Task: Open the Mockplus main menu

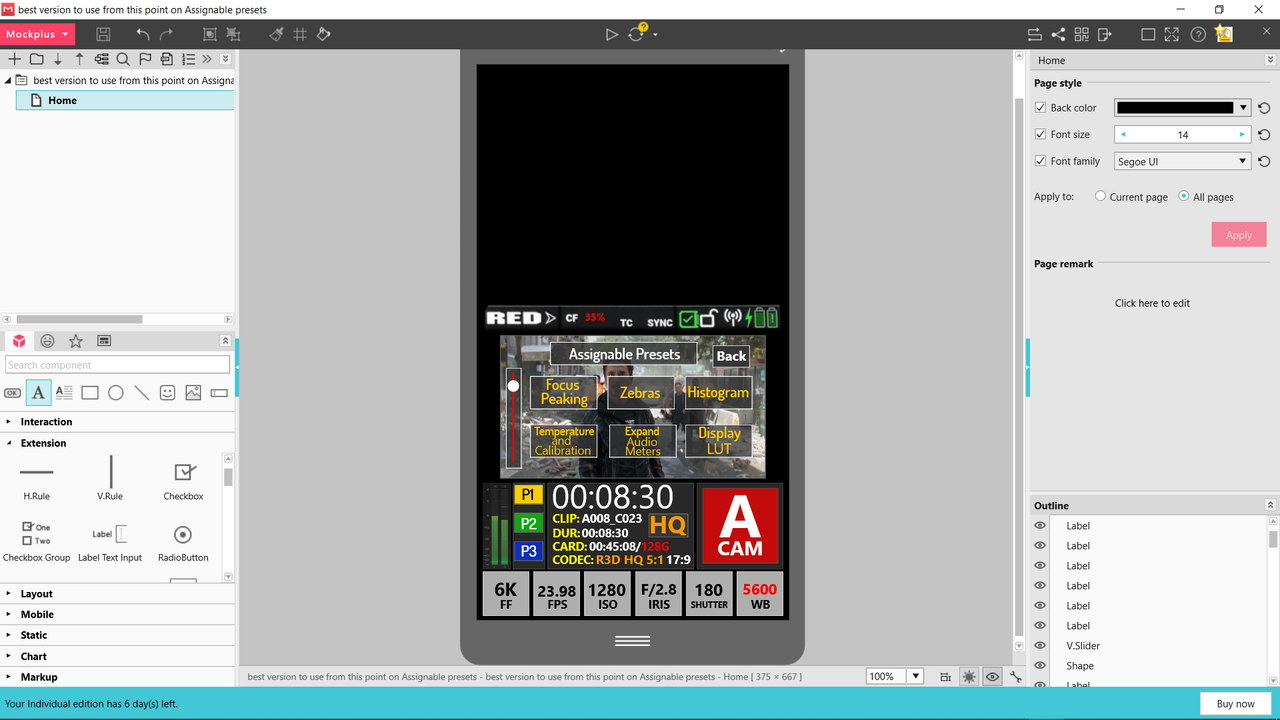Action: tap(37, 34)
